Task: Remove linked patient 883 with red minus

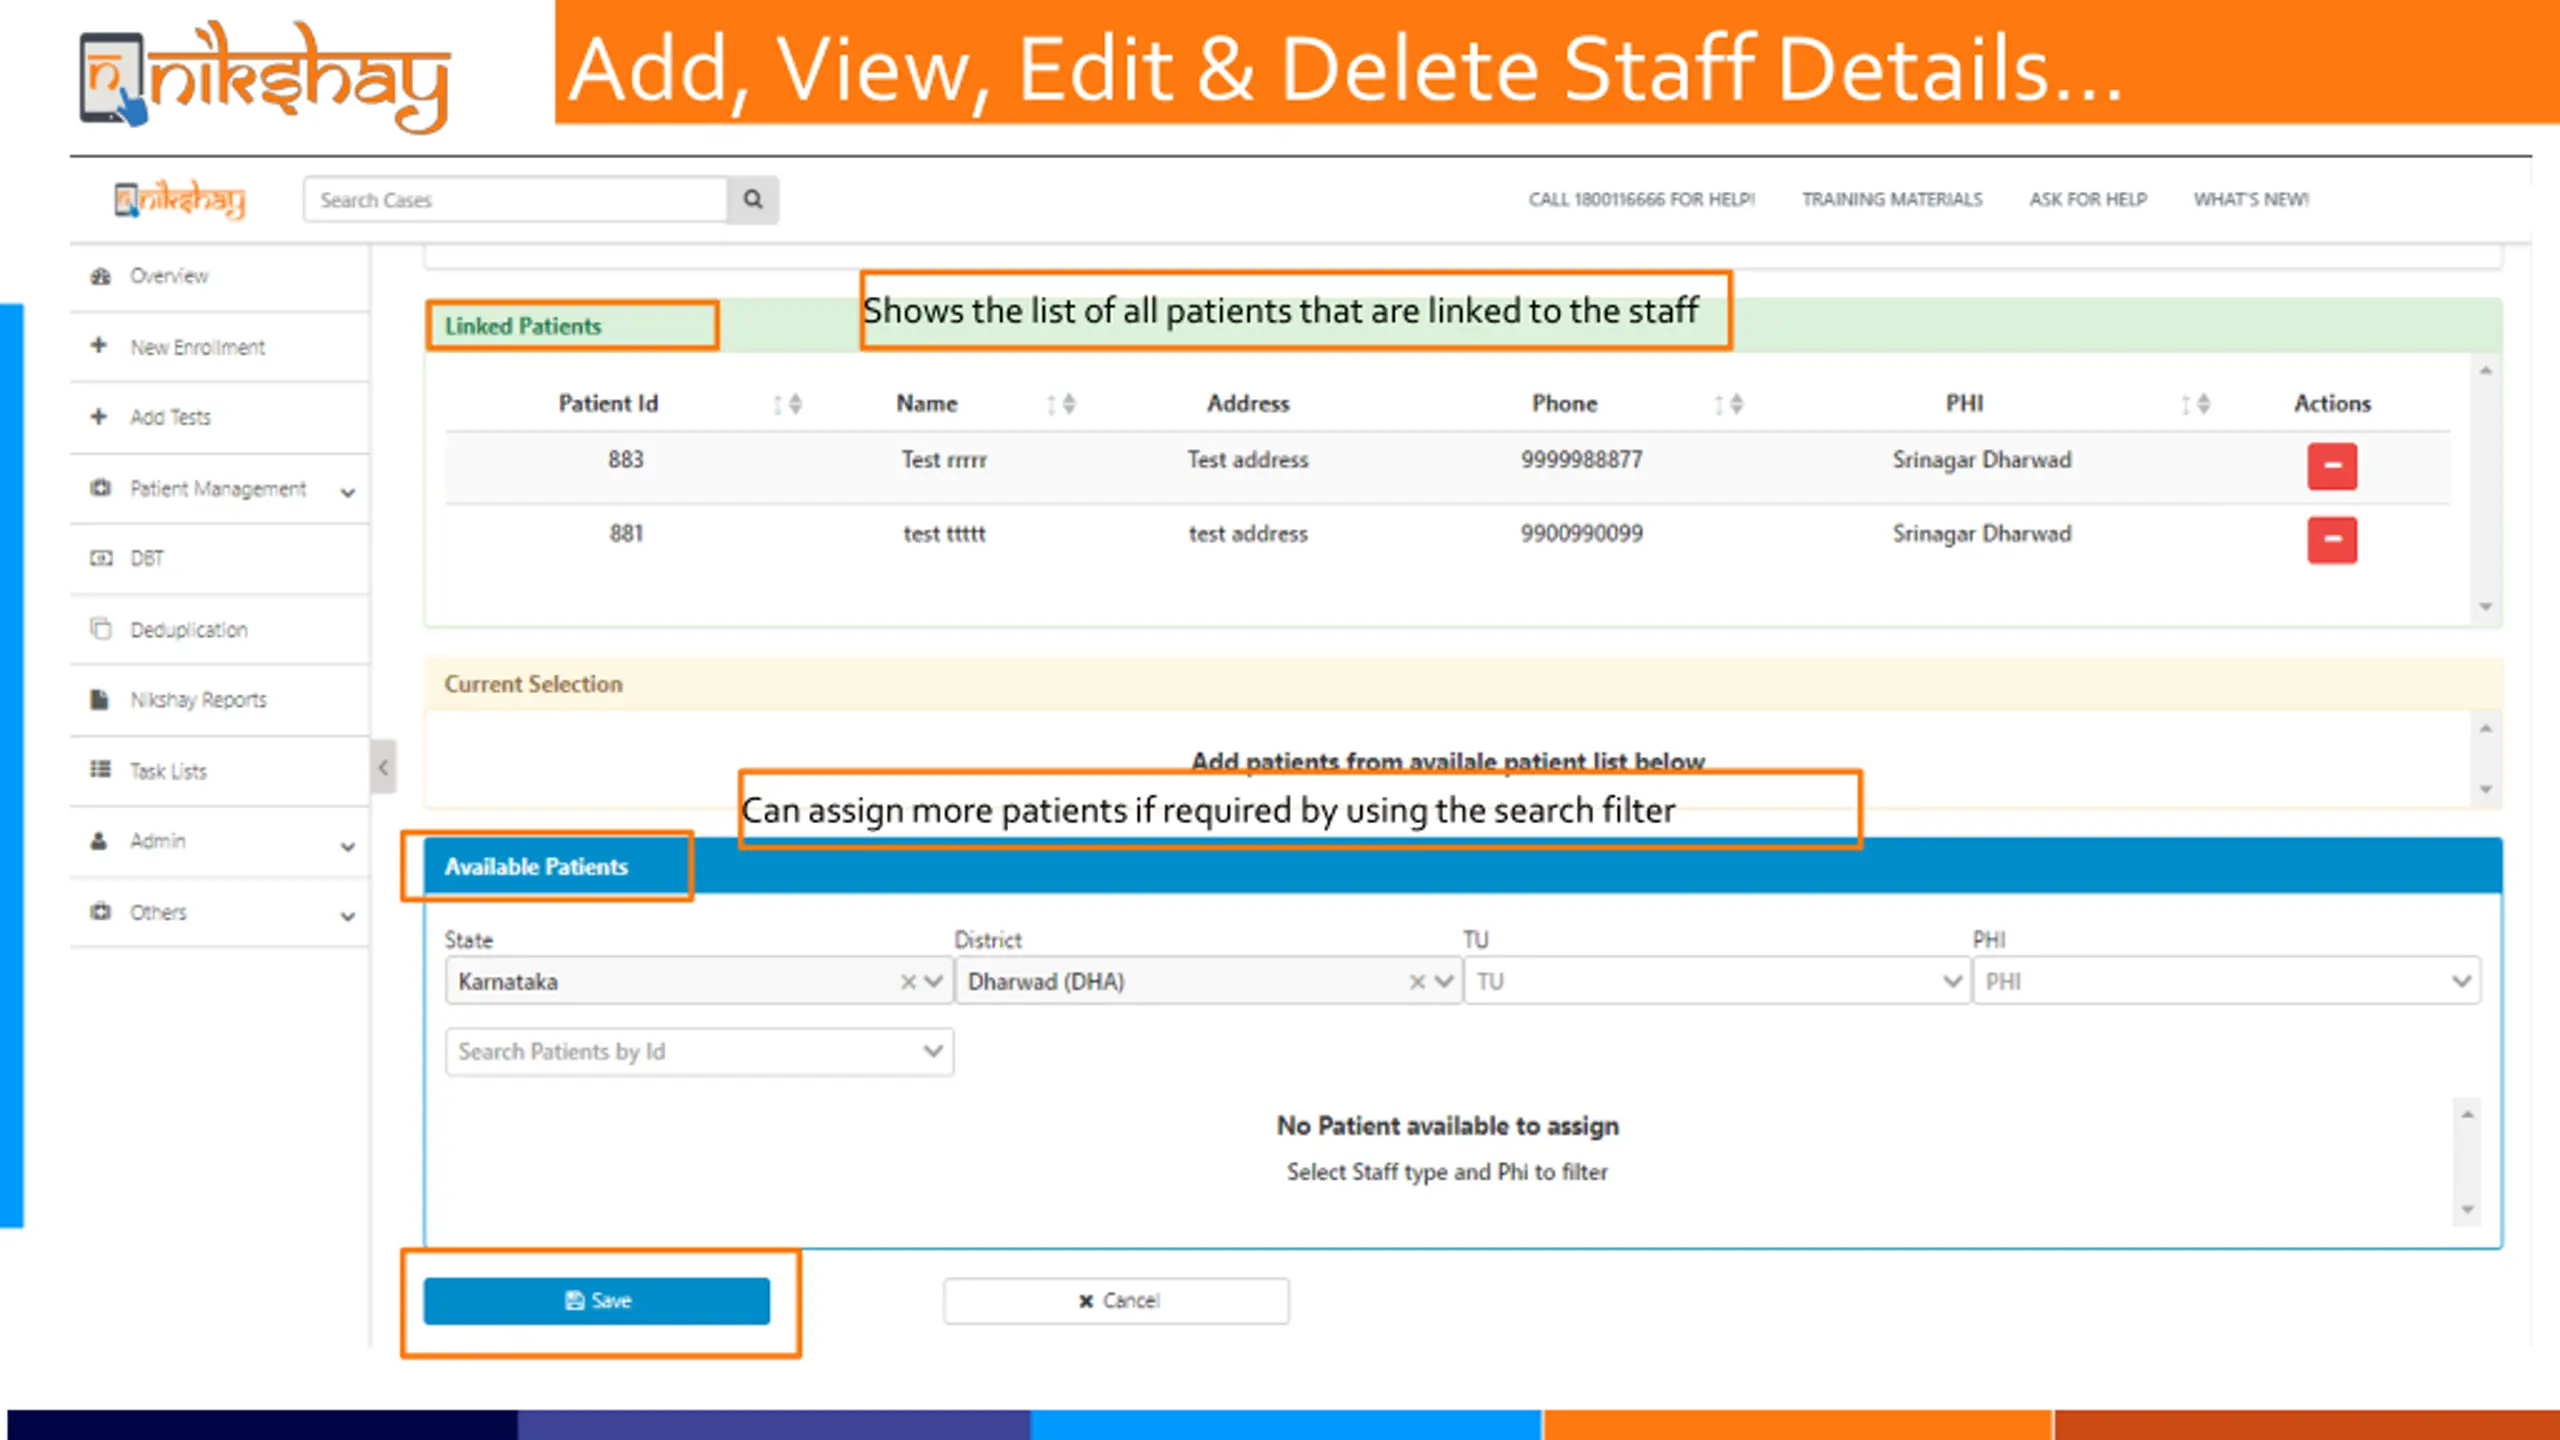Action: pyautogui.click(x=2332, y=466)
